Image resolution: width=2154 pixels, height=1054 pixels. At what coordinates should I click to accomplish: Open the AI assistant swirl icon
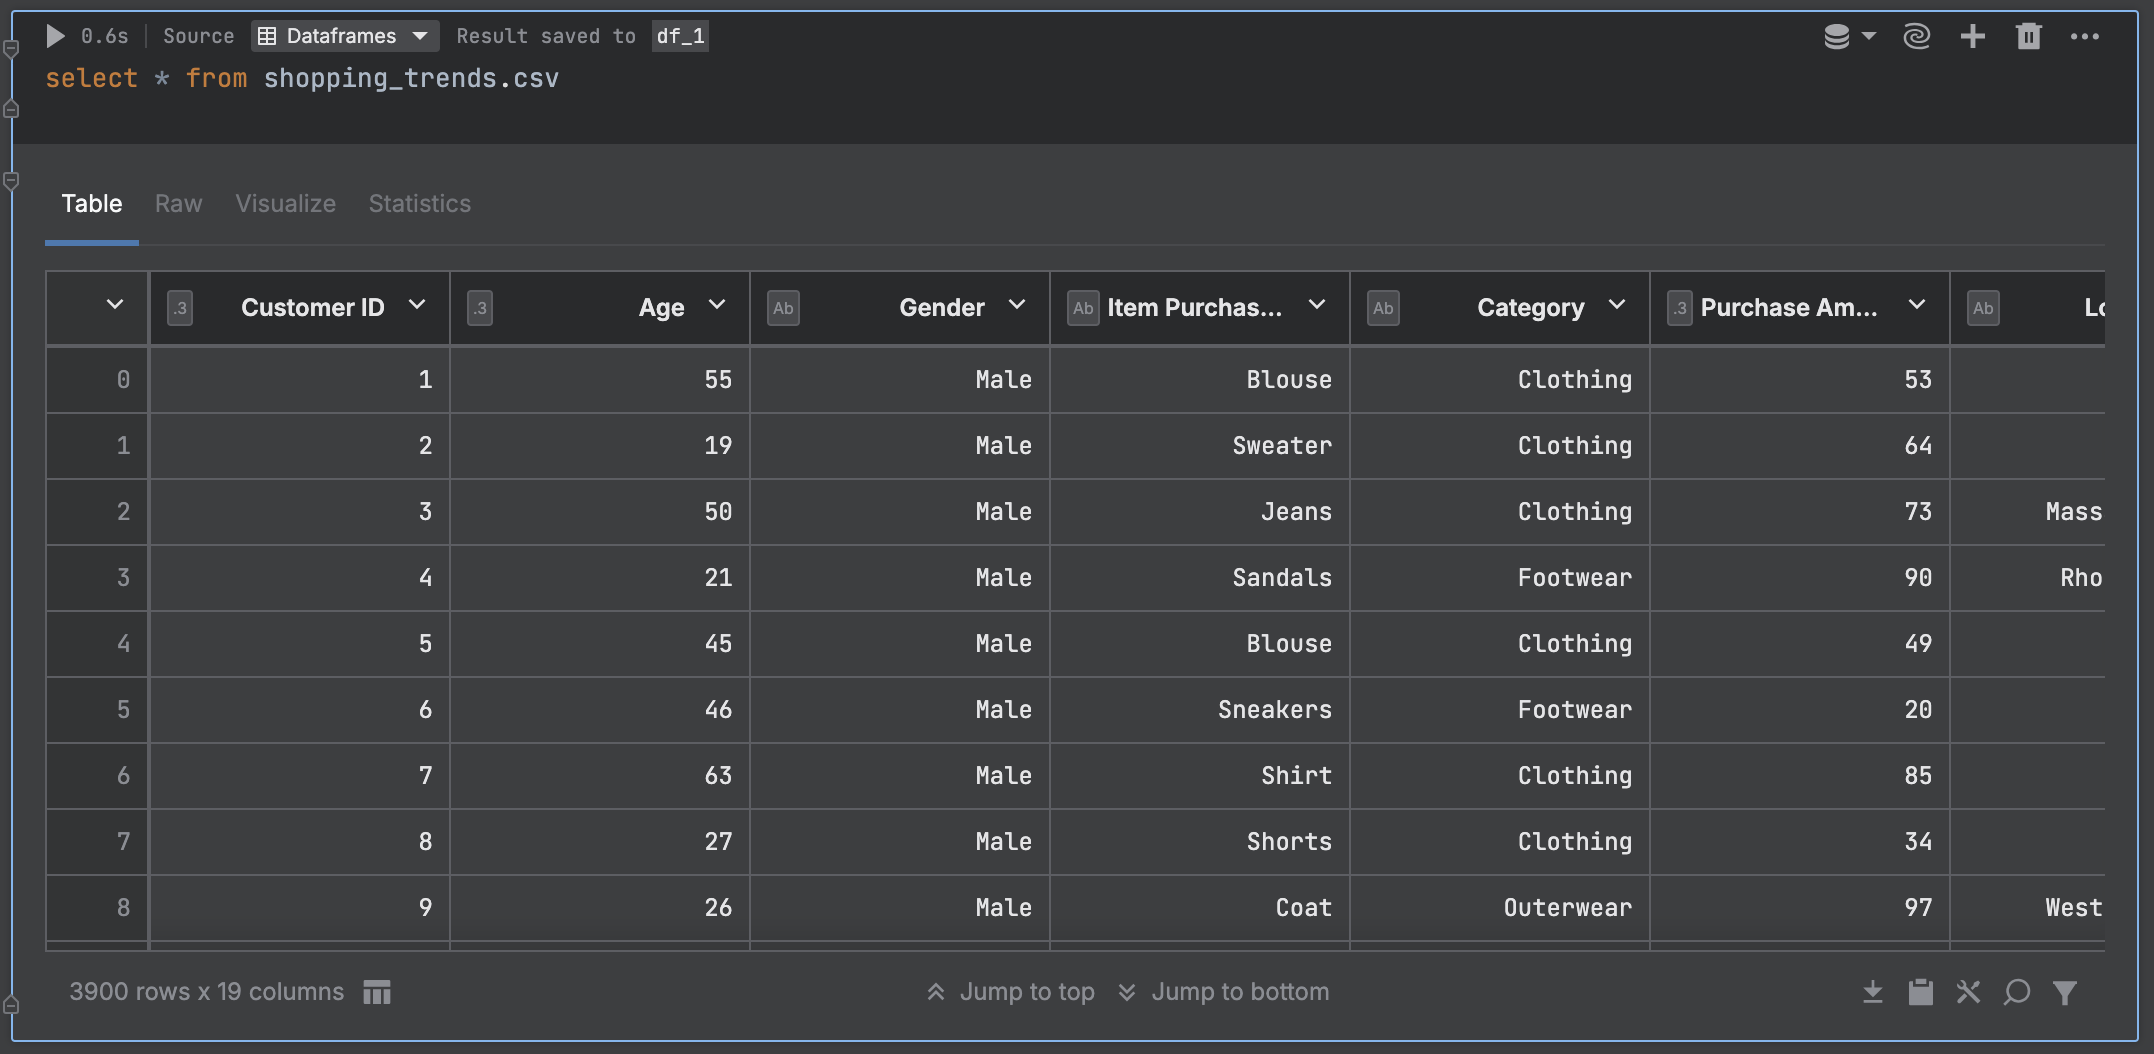click(x=1916, y=36)
